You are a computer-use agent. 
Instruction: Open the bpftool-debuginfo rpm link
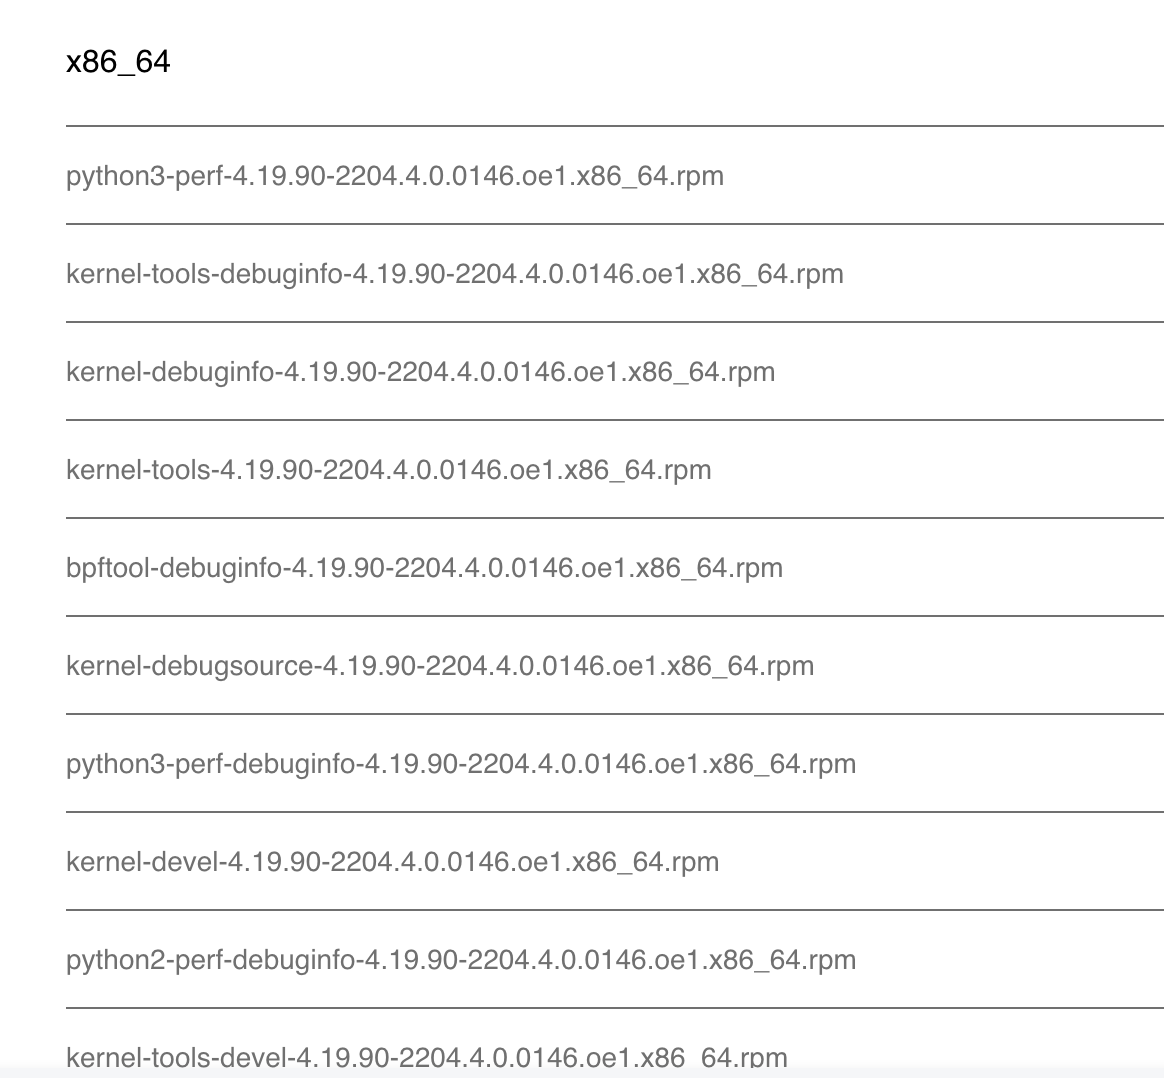[x=424, y=568]
